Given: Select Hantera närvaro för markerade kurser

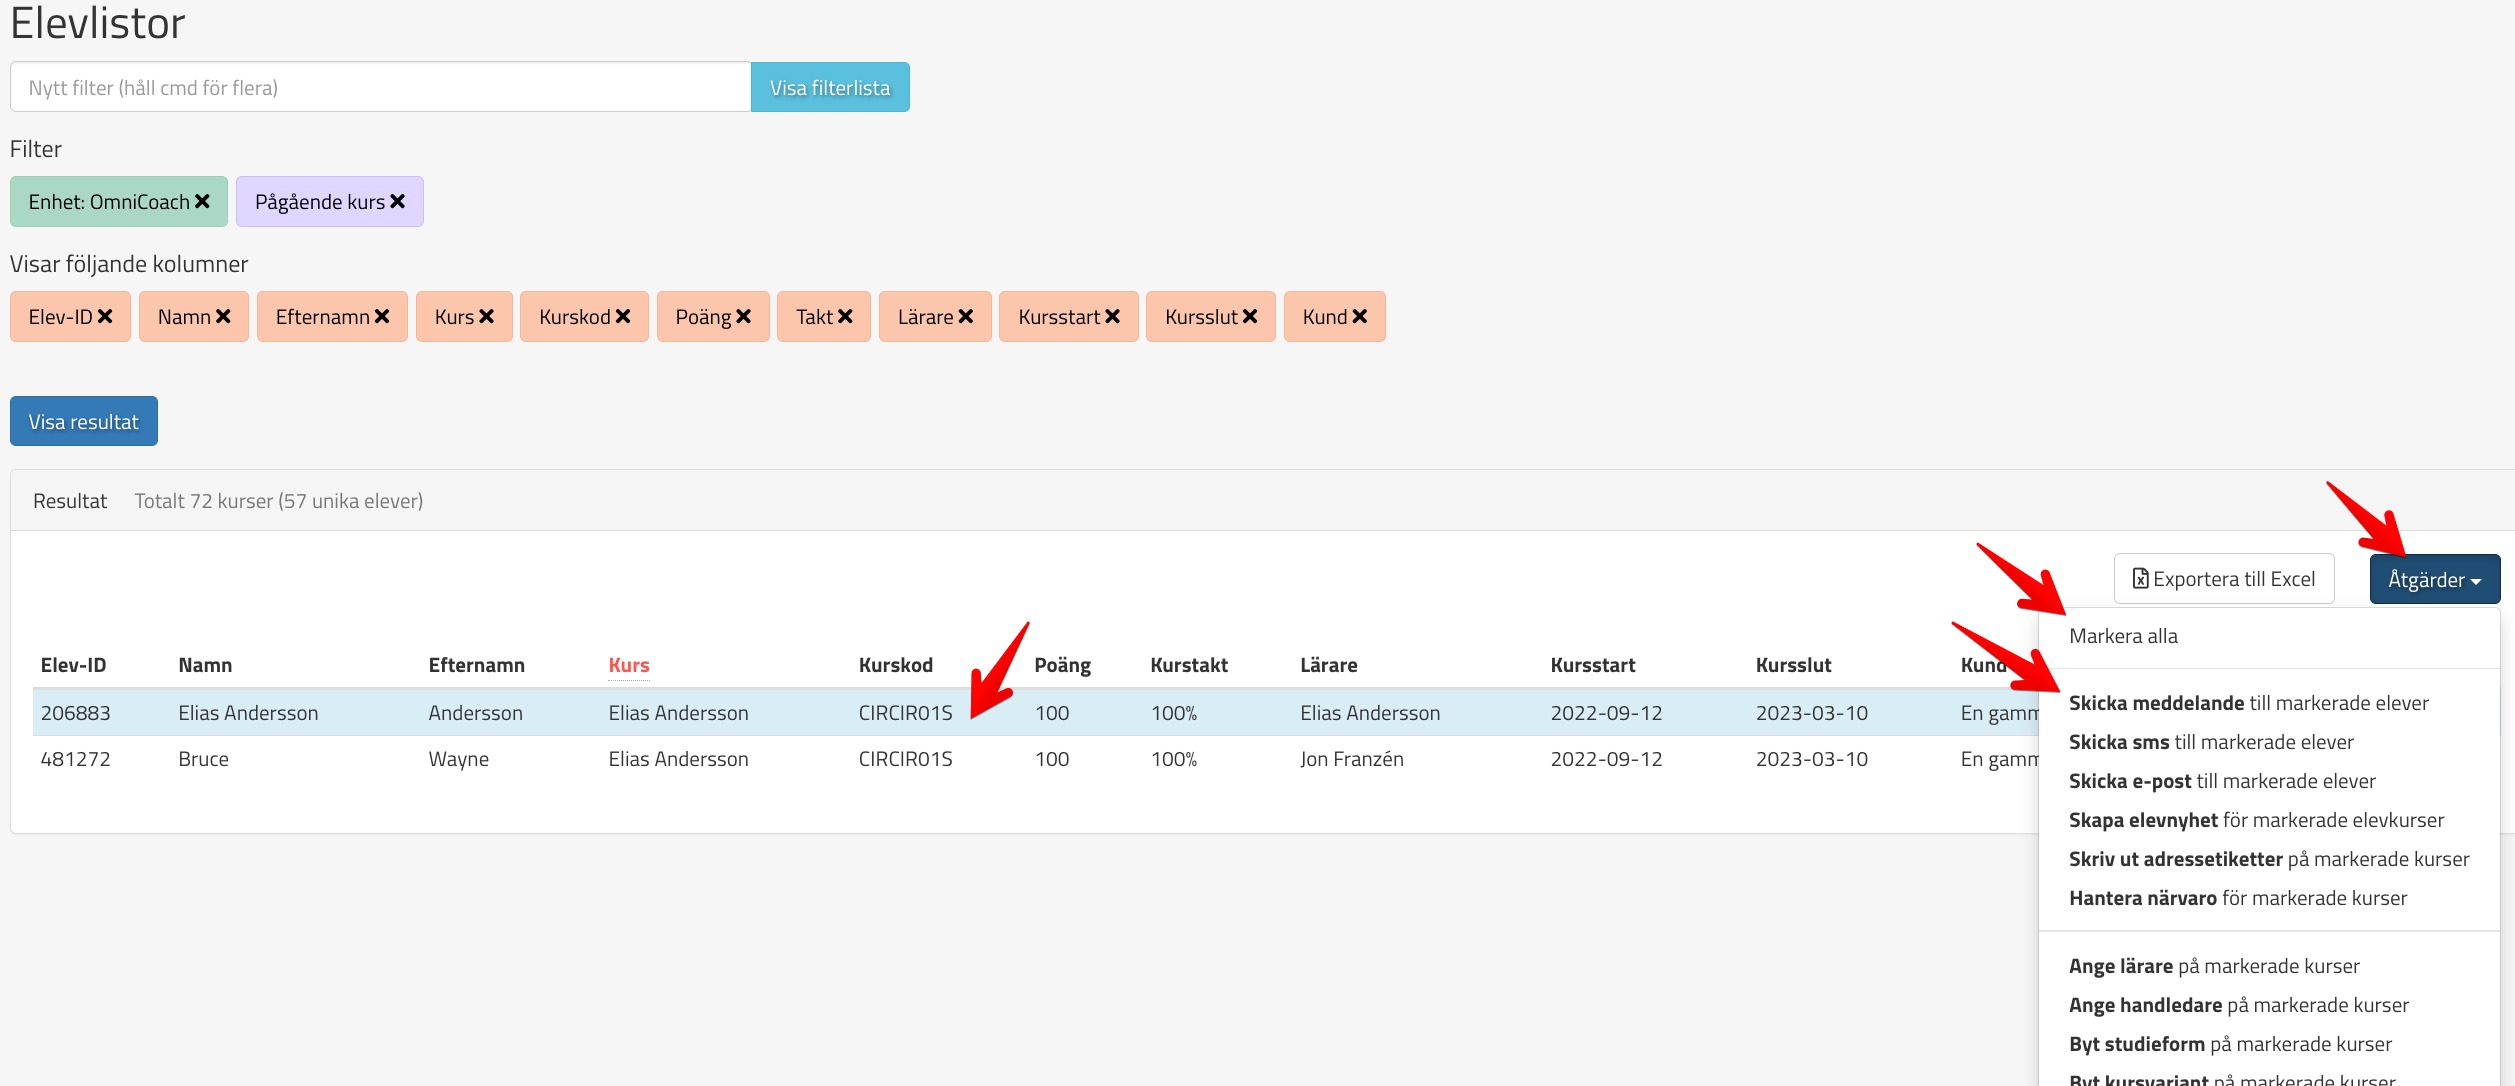Looking at the screenshot, I should (2237, 899).
